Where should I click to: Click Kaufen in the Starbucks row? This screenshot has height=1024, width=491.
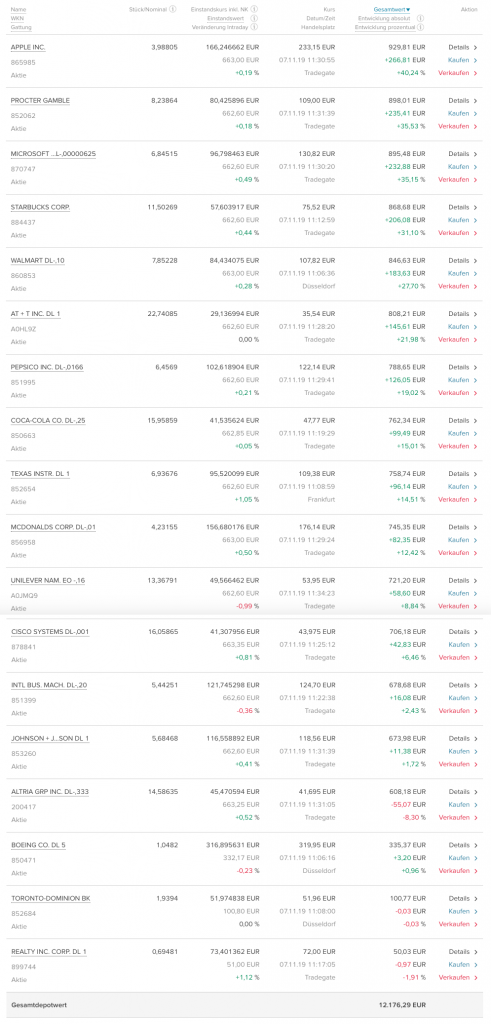(462, 220)
